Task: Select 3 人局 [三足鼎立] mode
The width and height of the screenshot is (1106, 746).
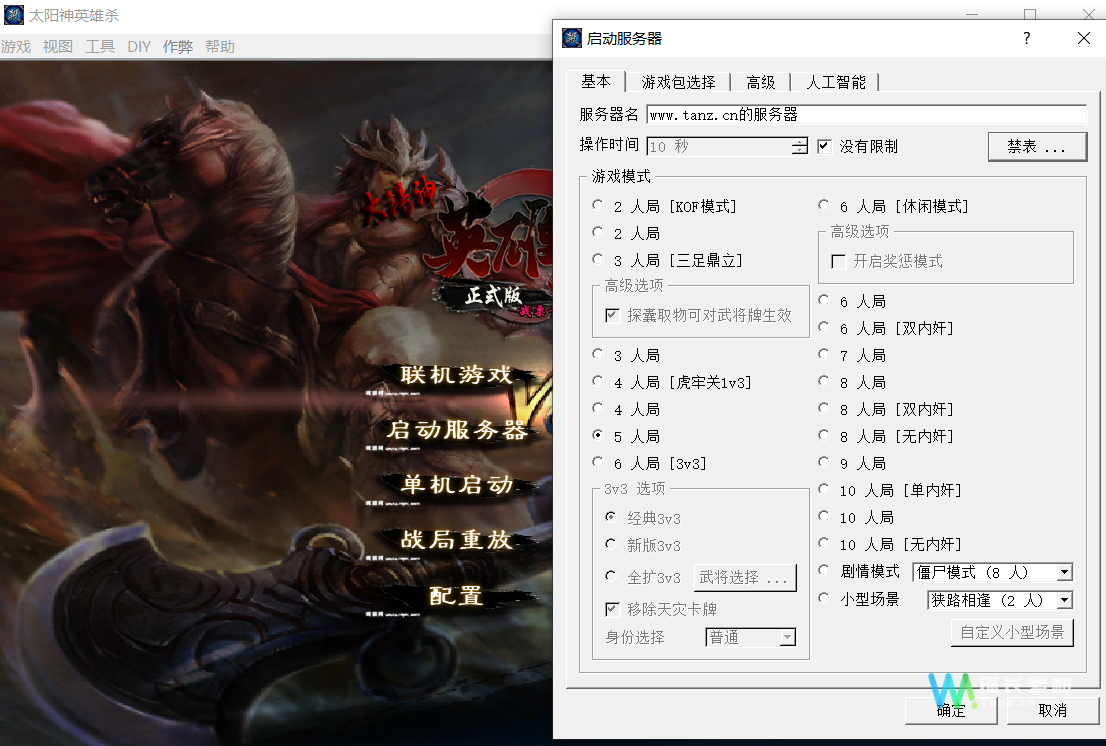Action: coord(598,259)
